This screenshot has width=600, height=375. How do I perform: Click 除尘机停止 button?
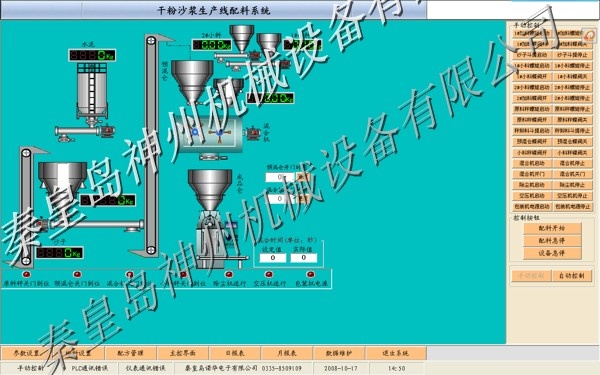572,185
